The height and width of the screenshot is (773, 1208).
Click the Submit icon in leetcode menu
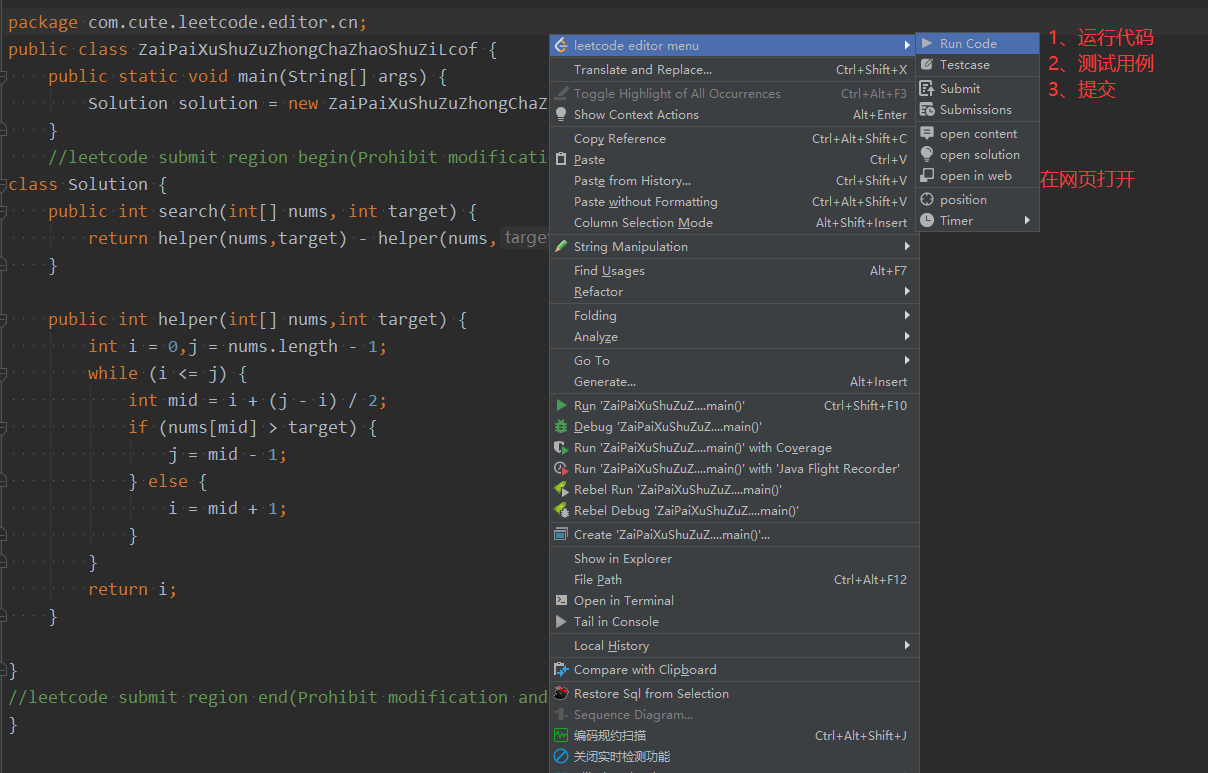tap(958, 88)
